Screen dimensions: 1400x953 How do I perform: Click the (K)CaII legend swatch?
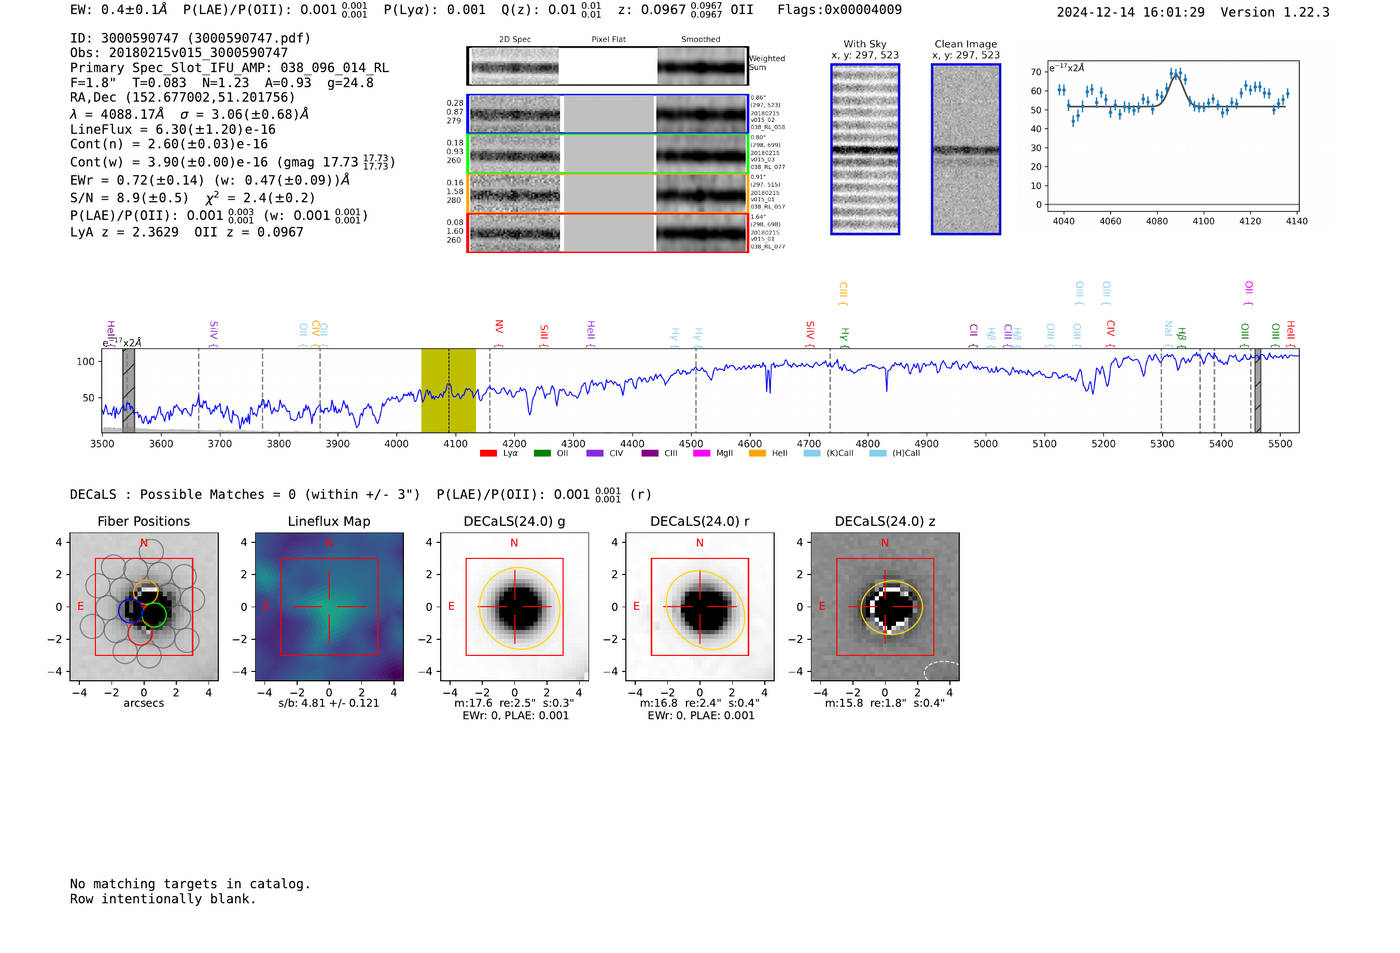[812, 453]
